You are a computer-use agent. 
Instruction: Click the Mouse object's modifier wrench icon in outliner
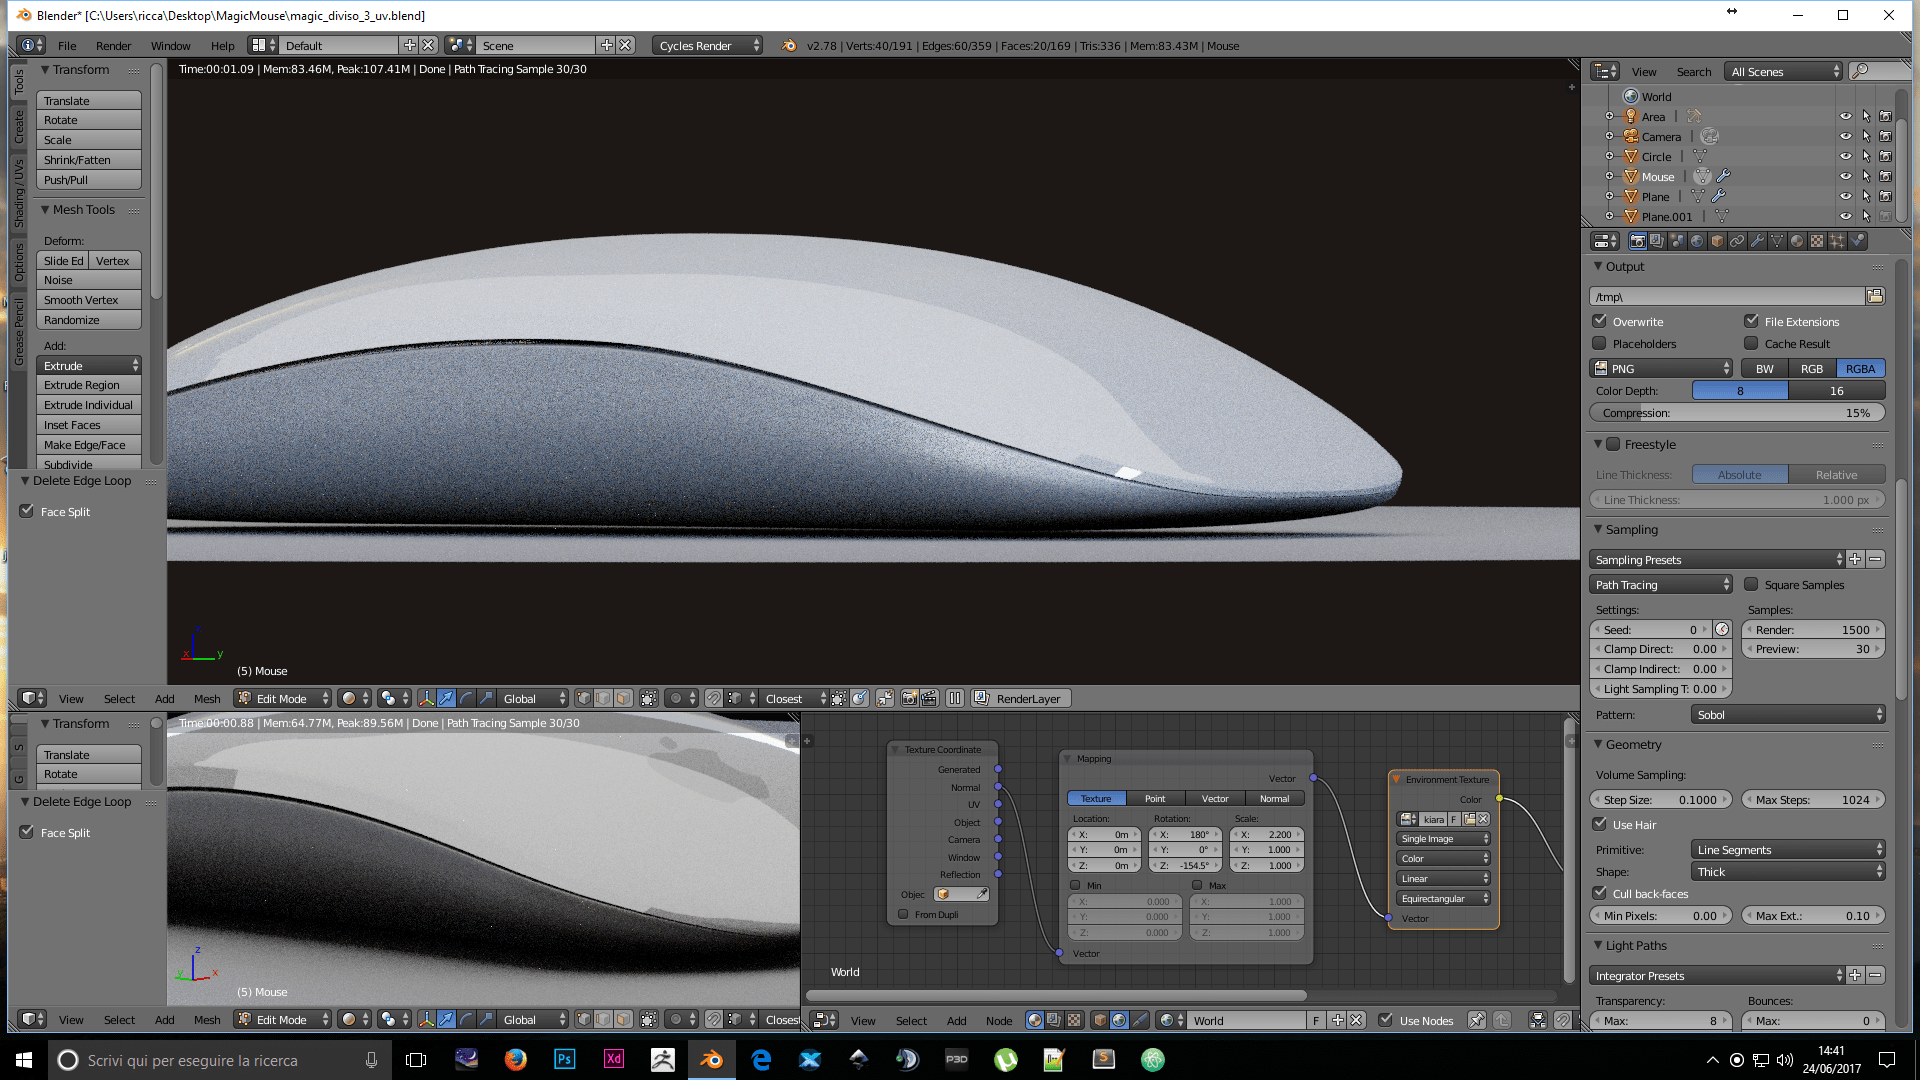click(1724, 176)
